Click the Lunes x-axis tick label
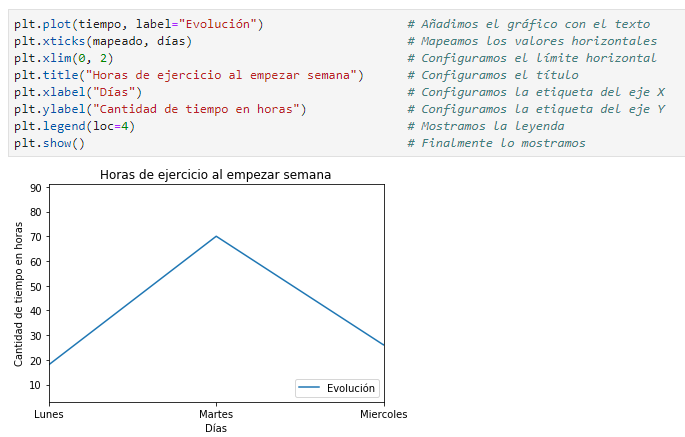 [48, 414]
